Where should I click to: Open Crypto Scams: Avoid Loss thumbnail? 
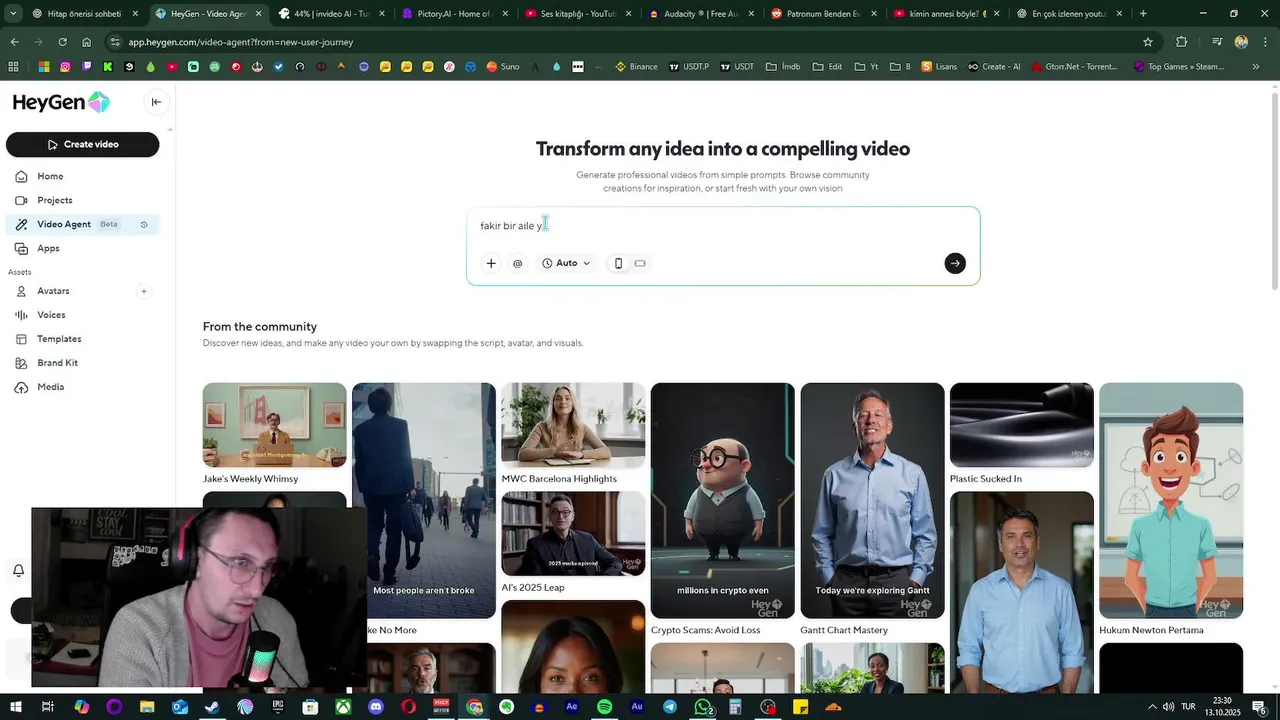(x=723, y=500)
